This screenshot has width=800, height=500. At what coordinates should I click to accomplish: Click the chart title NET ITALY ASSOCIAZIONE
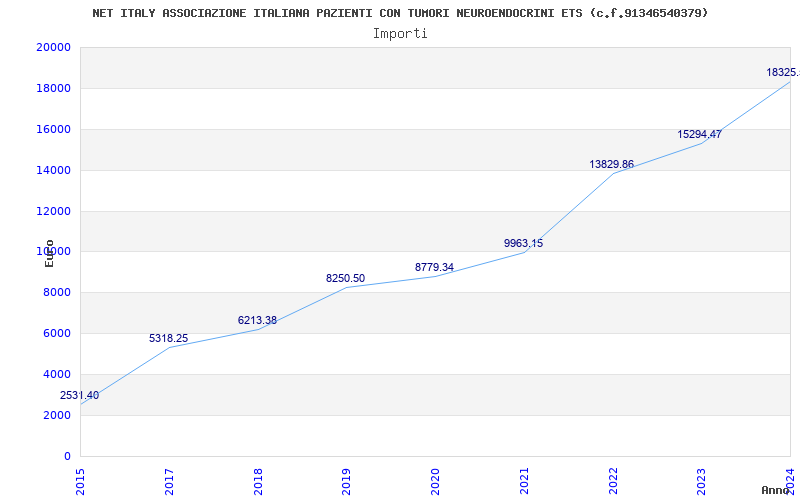pos(400,13)
